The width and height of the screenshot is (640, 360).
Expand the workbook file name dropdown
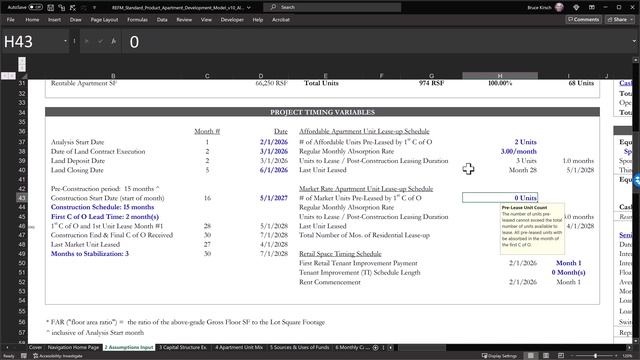click(249, 7)
